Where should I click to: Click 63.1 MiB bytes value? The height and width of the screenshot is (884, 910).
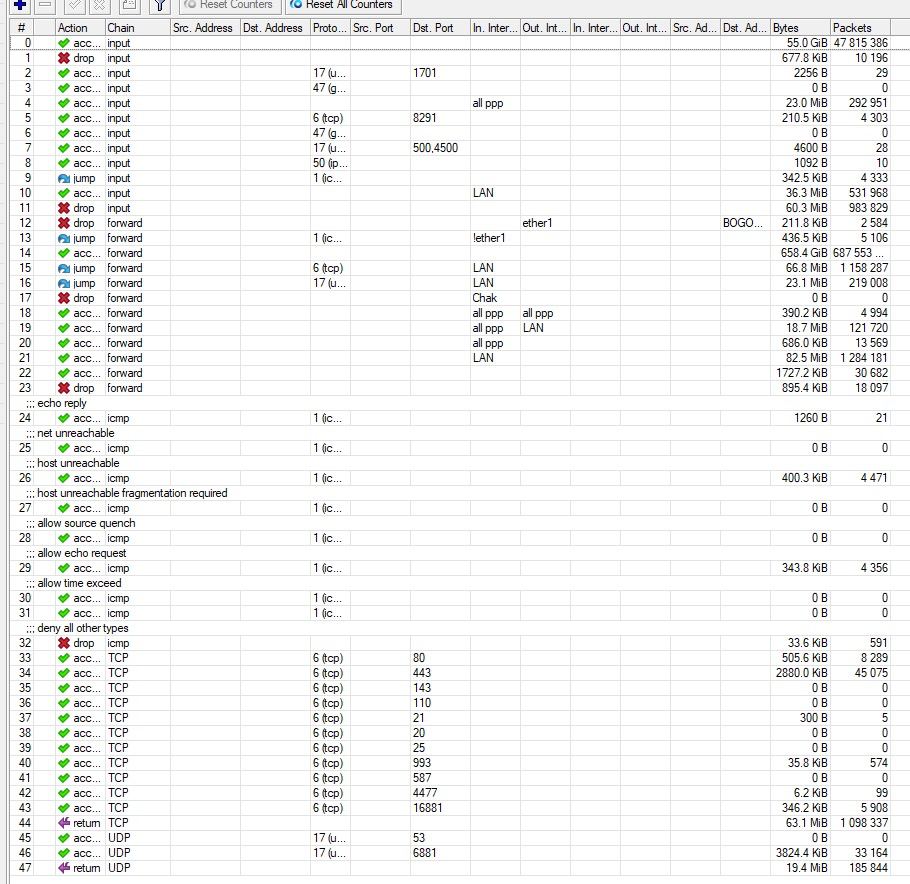(x=807, y=823)
